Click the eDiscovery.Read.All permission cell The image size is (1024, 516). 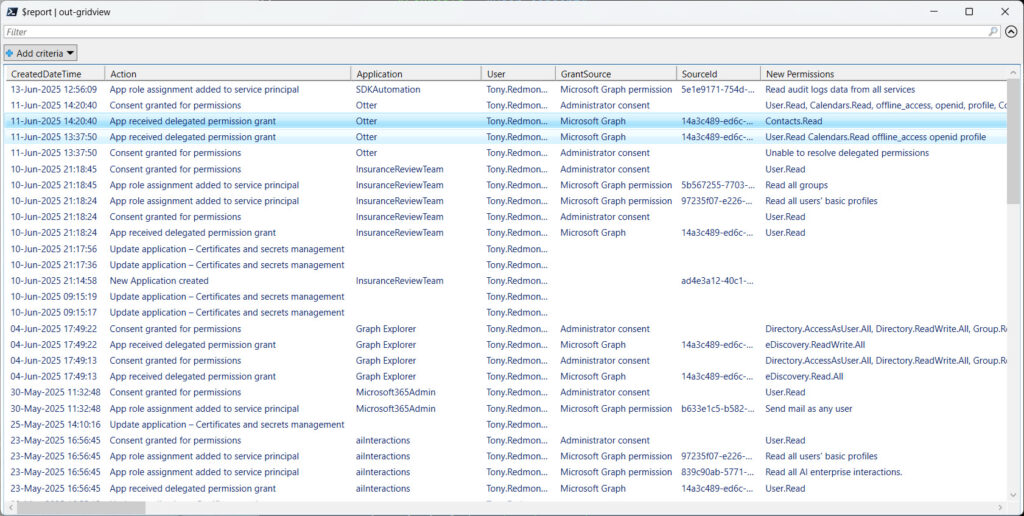[x=804, y=376]
